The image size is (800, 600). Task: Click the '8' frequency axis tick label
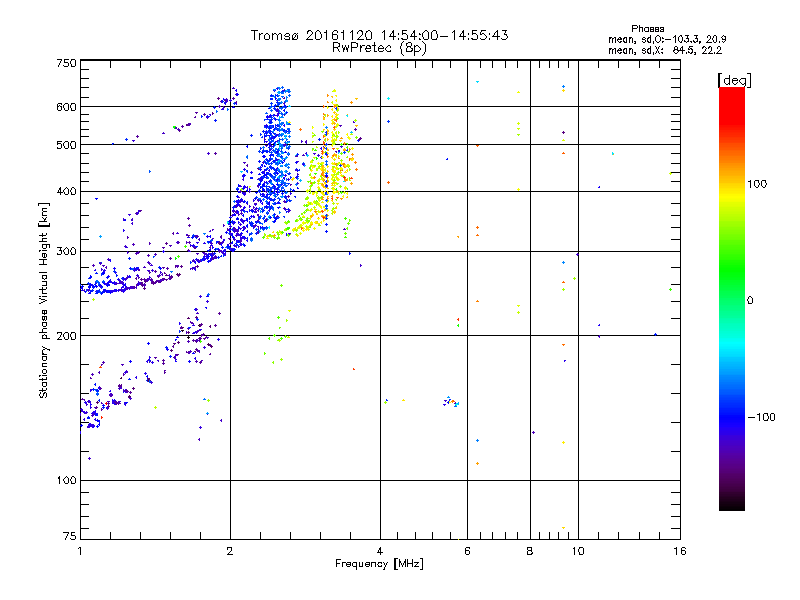530,551
